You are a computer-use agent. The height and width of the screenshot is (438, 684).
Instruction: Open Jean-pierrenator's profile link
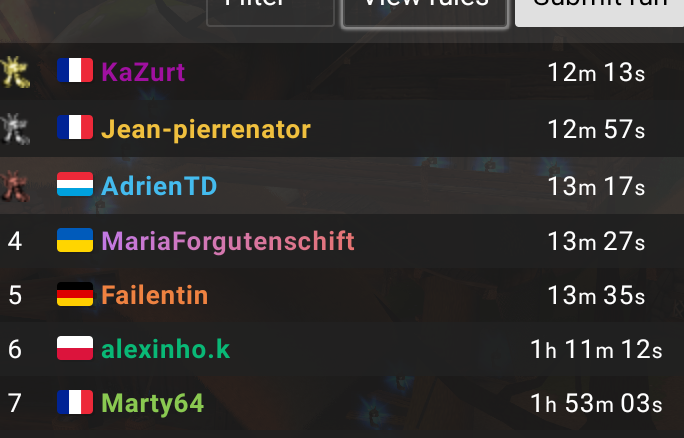pyautogui.click(x=206, y=130)
